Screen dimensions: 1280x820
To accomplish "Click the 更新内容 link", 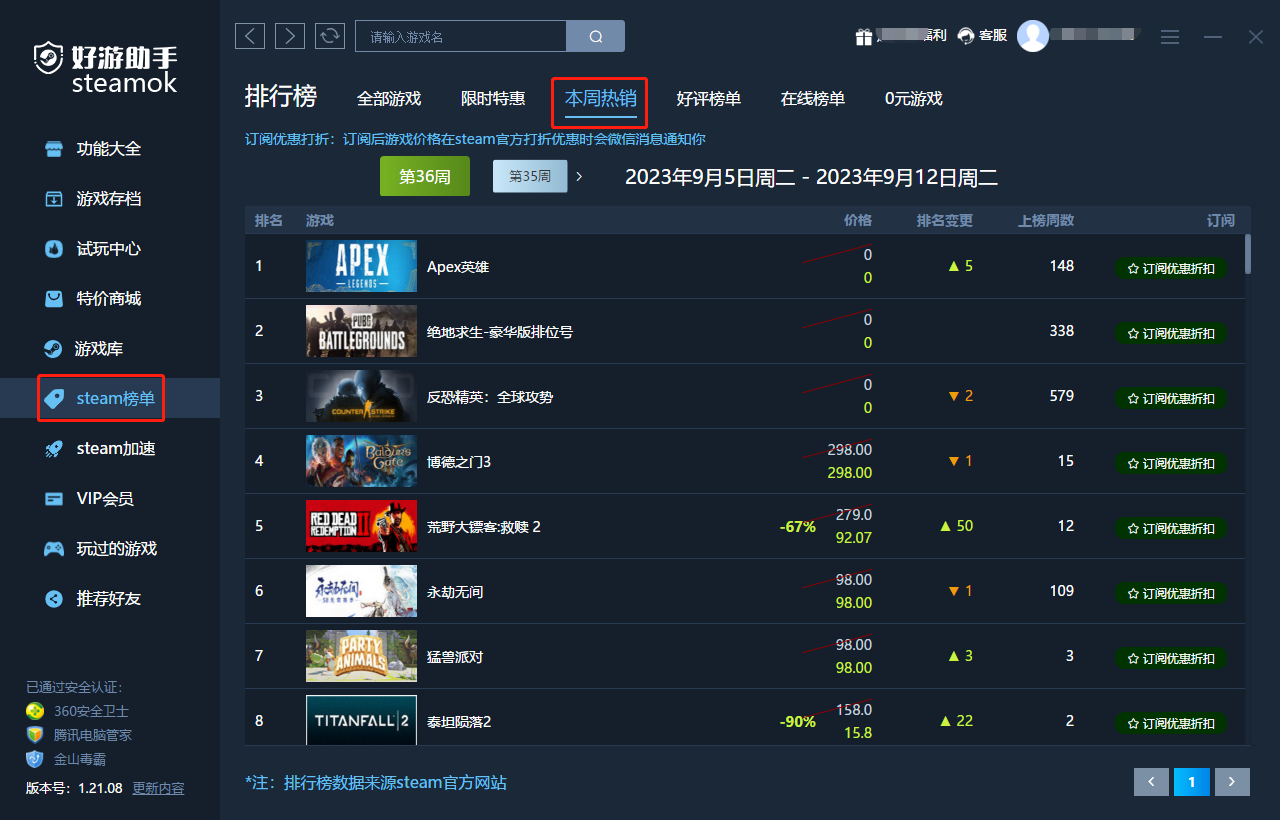I will coord(158,788).
